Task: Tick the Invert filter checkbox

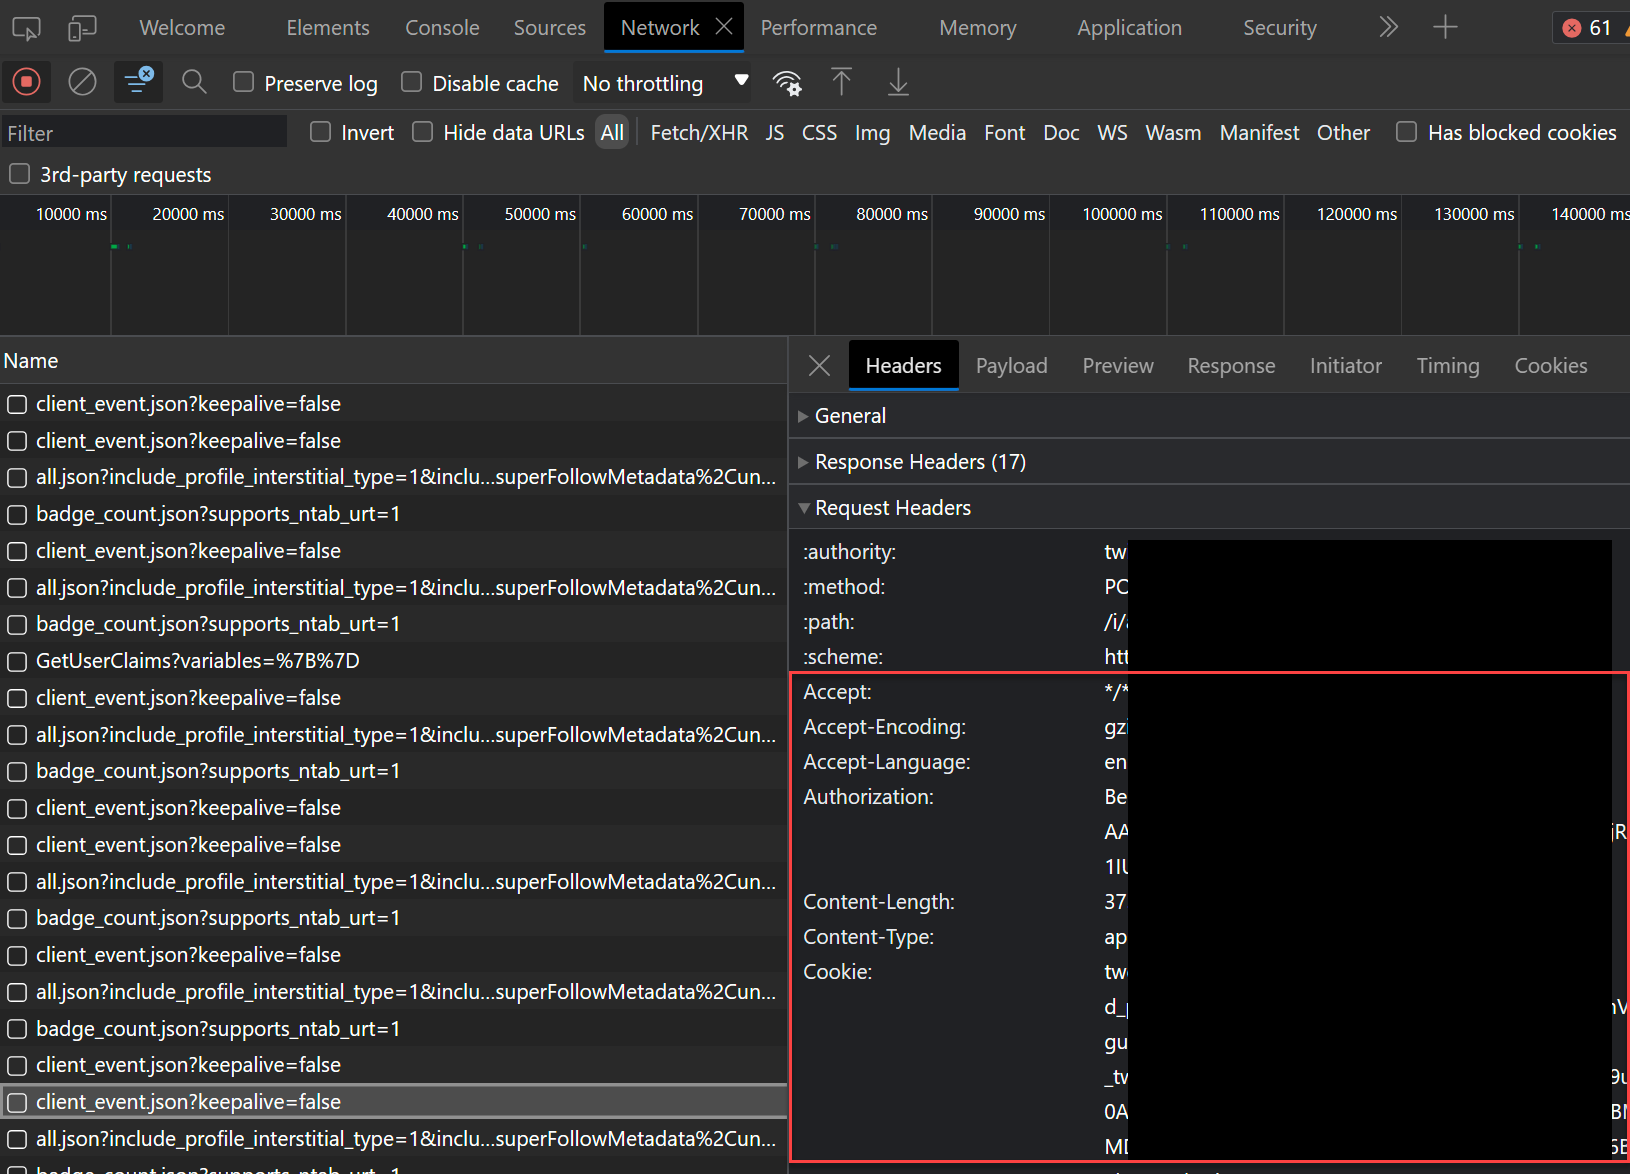Action: (320, 132)
